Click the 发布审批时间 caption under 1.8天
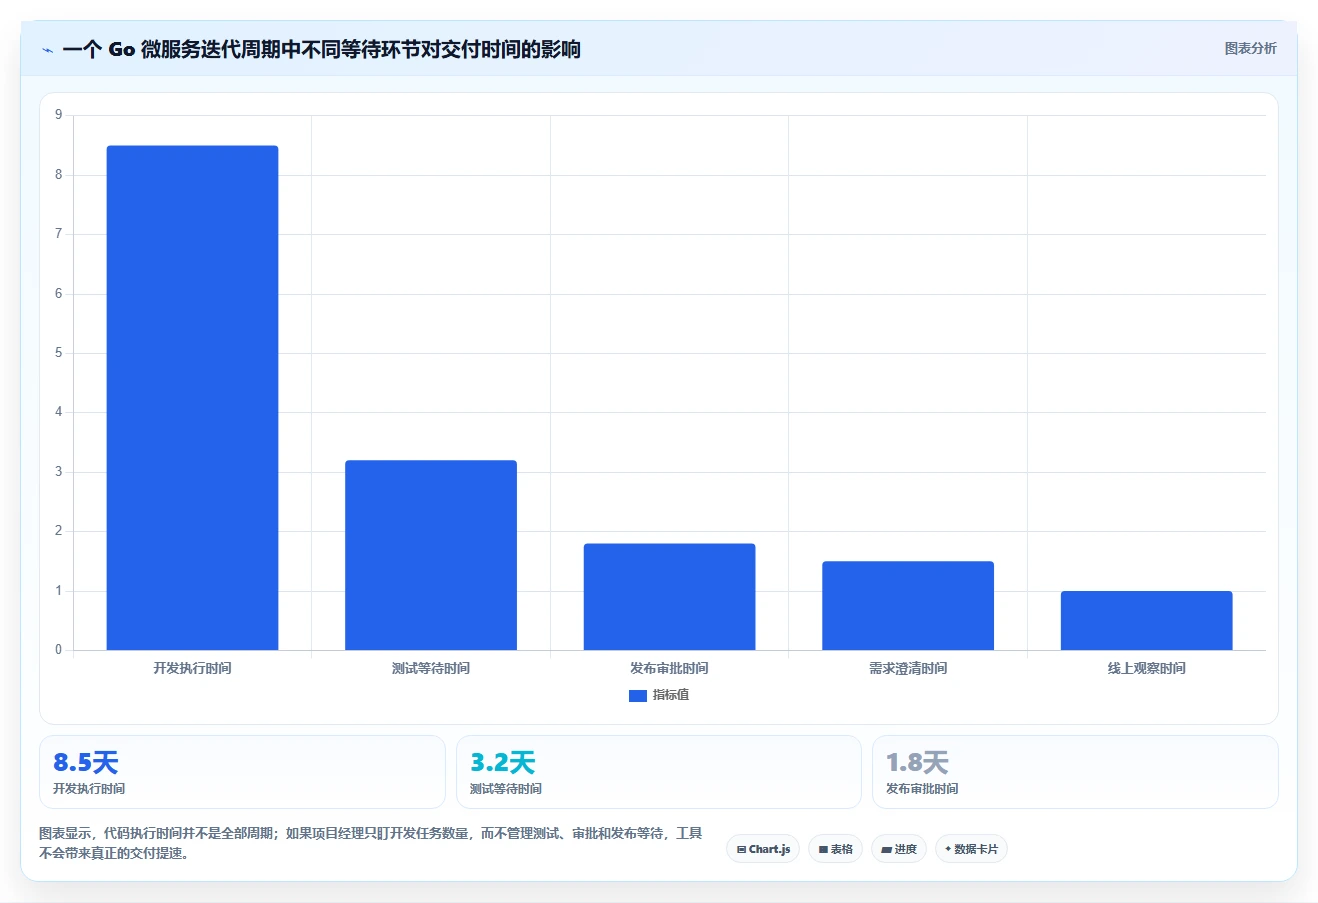 tap(922, 789)
